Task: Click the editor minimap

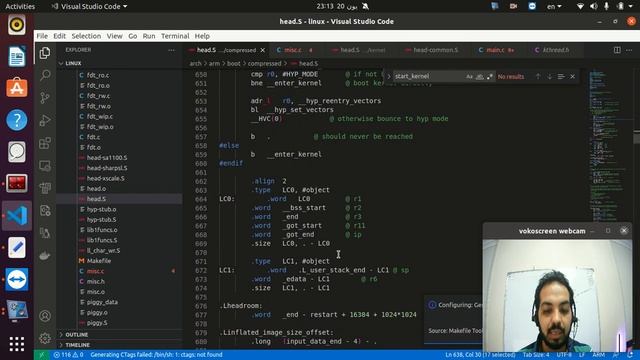Action: 610,147
